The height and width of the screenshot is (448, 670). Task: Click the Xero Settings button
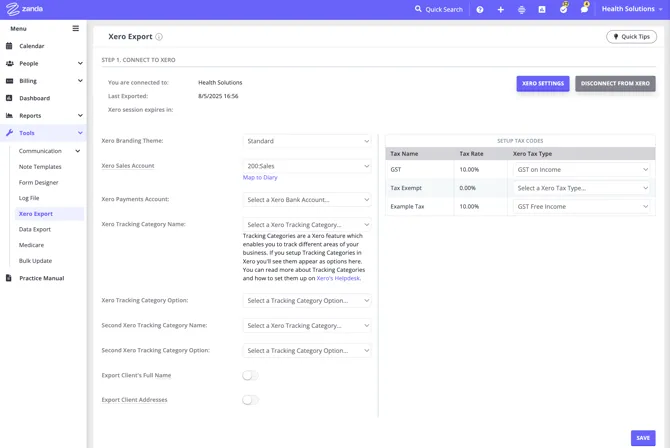coord(543,83)
